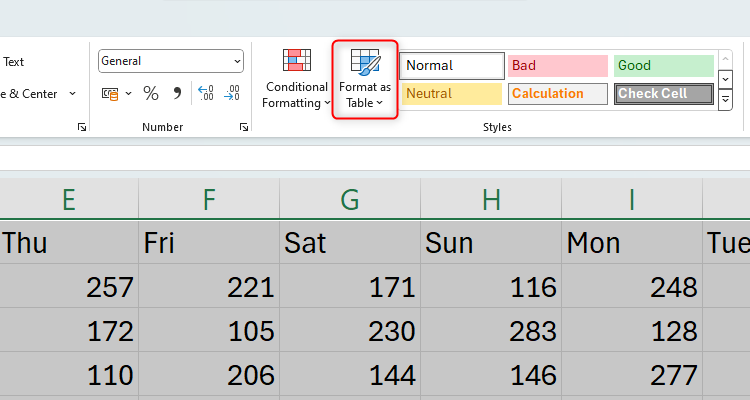Select cell containing 206
Image resolution: width=750 pixels, height=400 pixels.
209,374
